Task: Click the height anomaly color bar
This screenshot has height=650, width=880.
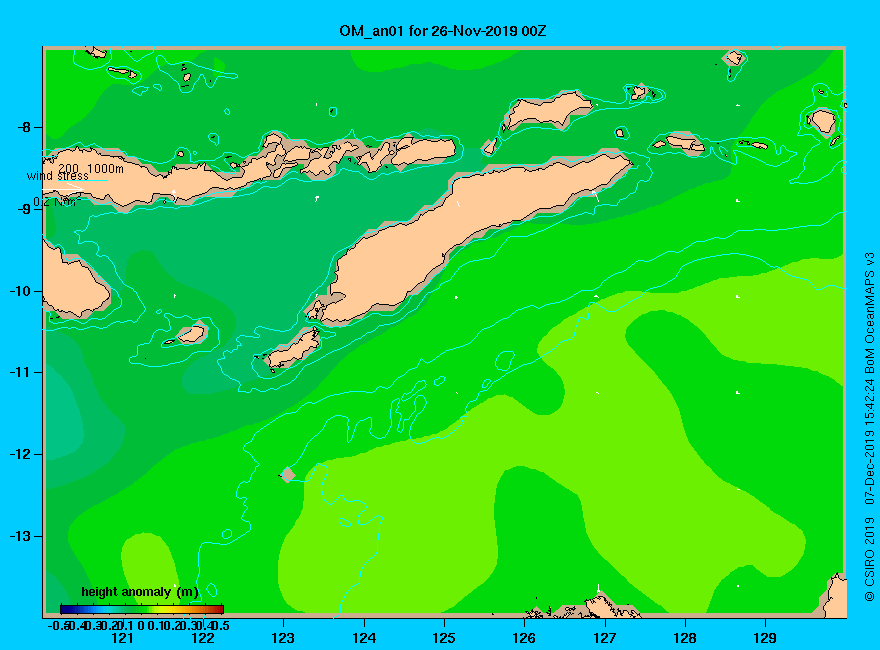Action: pyautogui.click(x=142, y=609)
